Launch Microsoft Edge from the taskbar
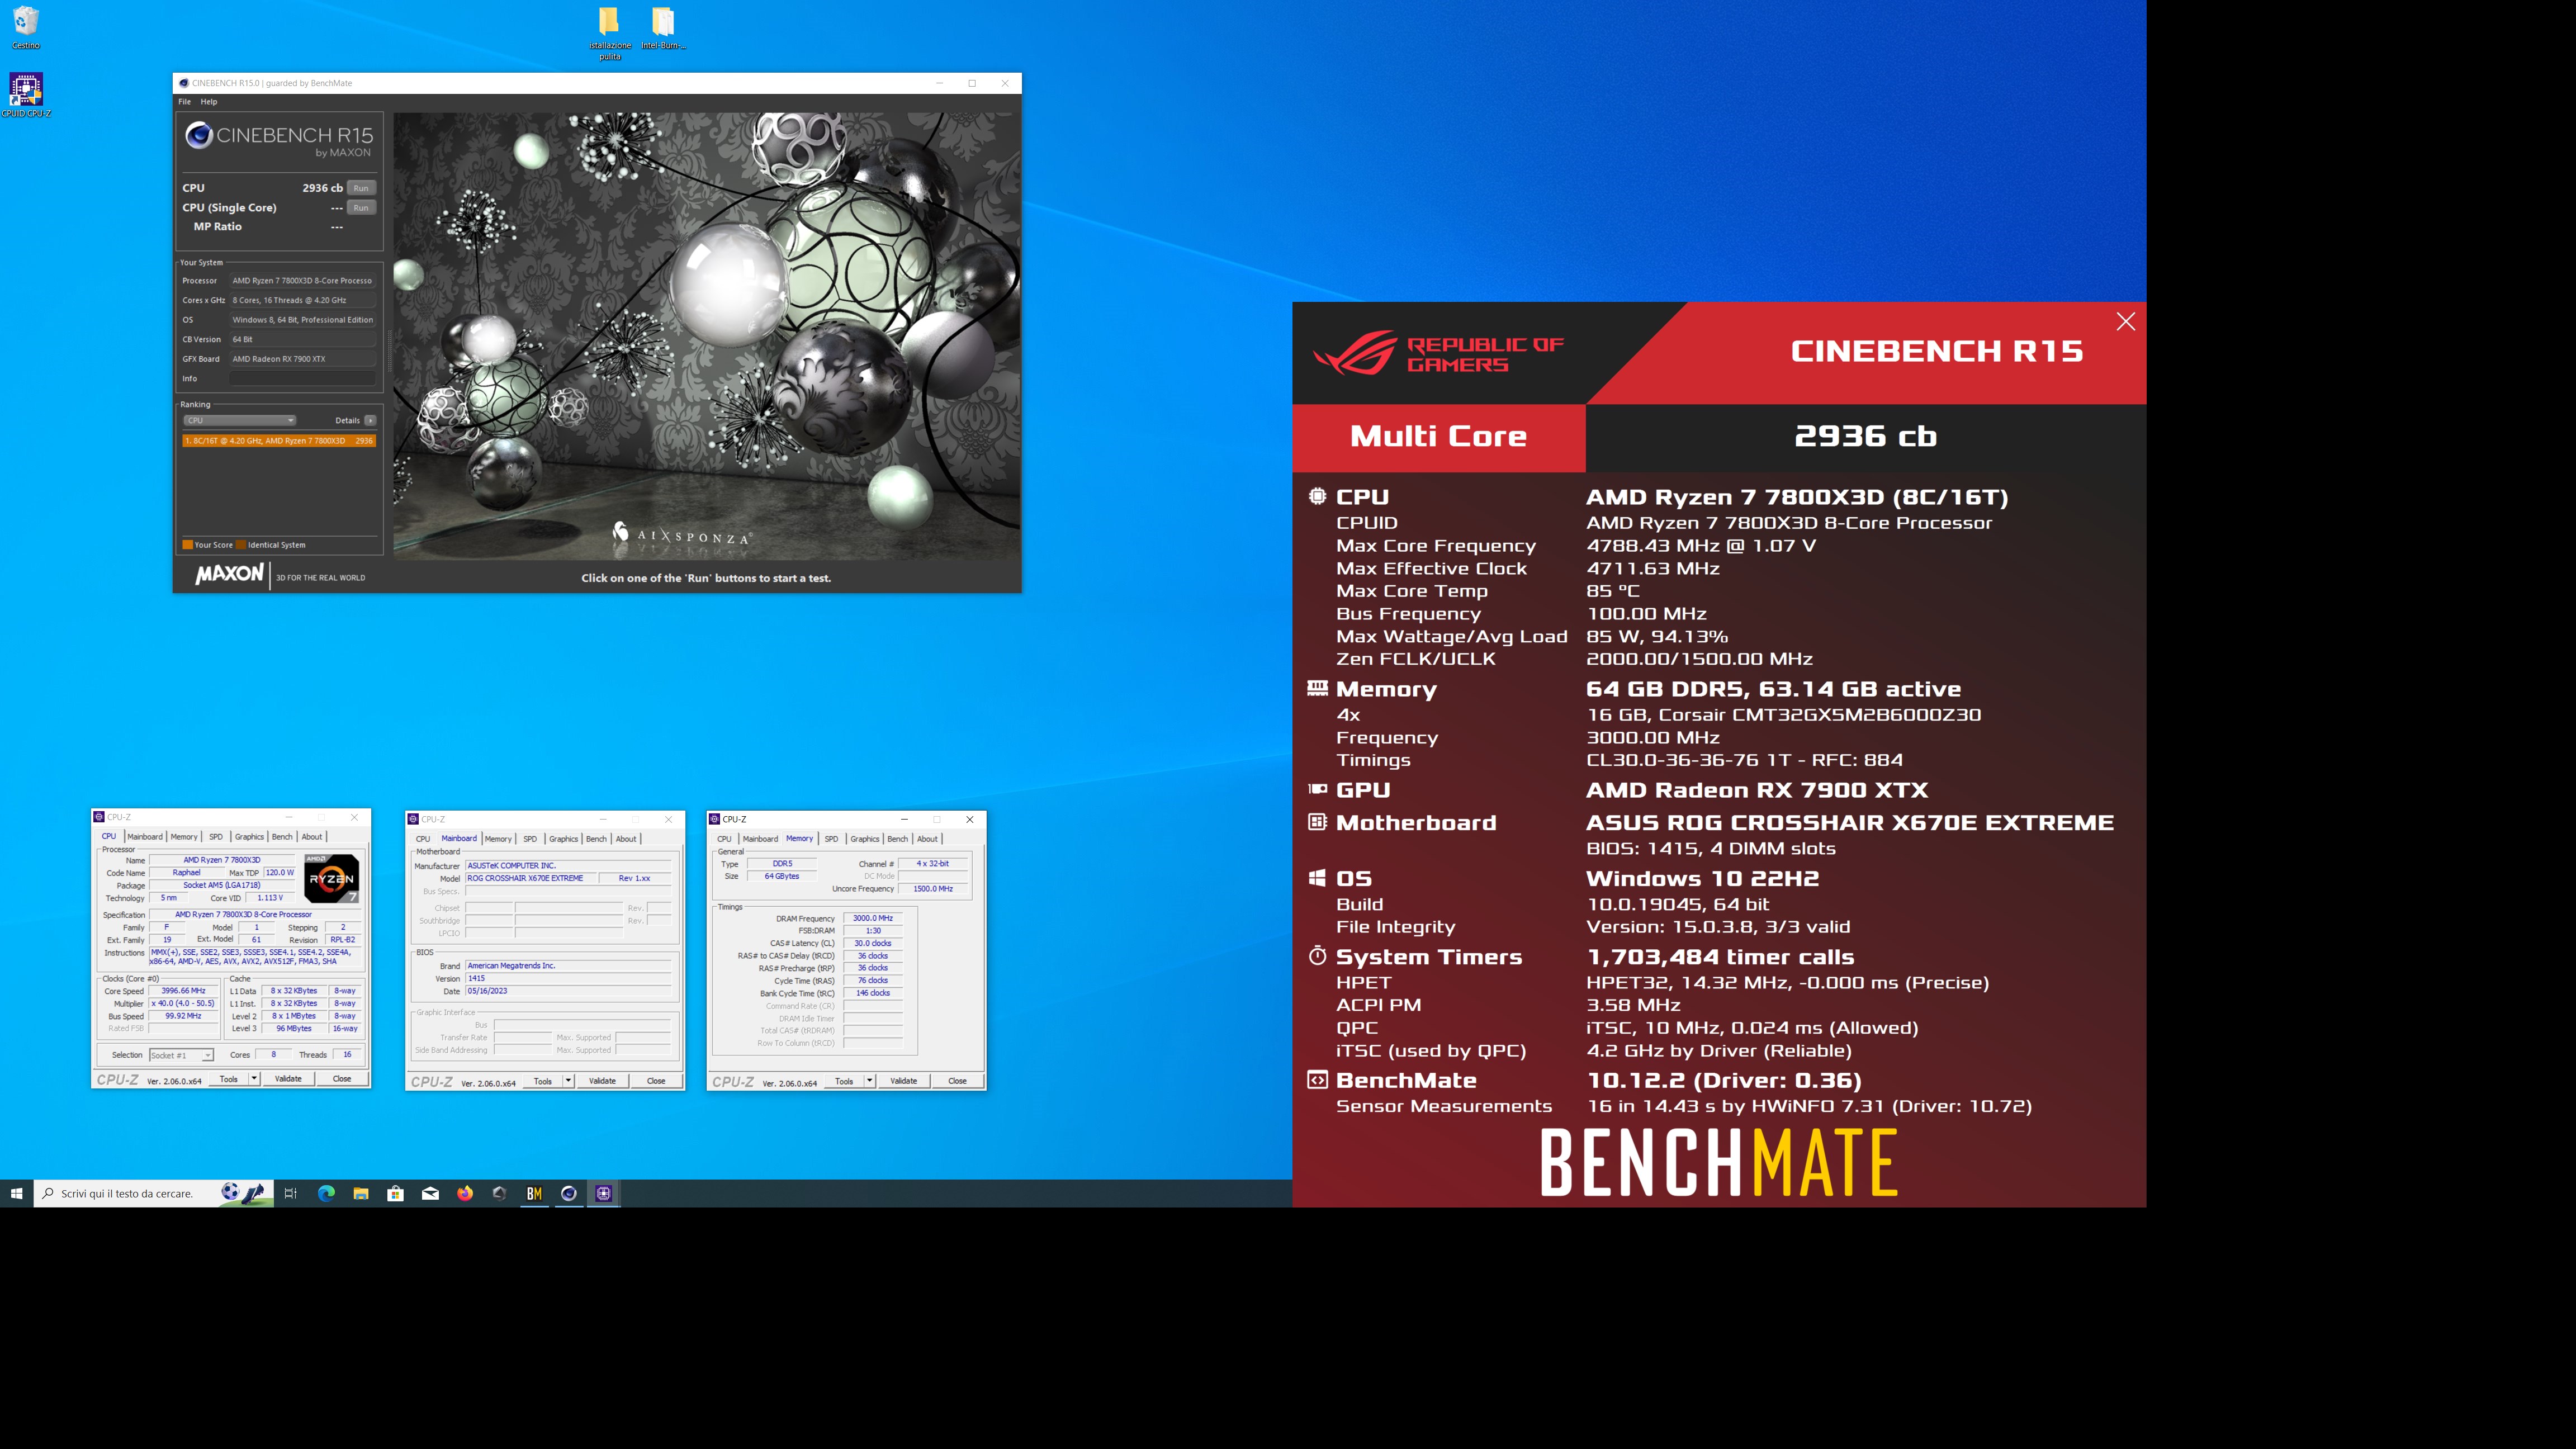Screen dimensions: 2576x1449 click(x=326, y=1193)
